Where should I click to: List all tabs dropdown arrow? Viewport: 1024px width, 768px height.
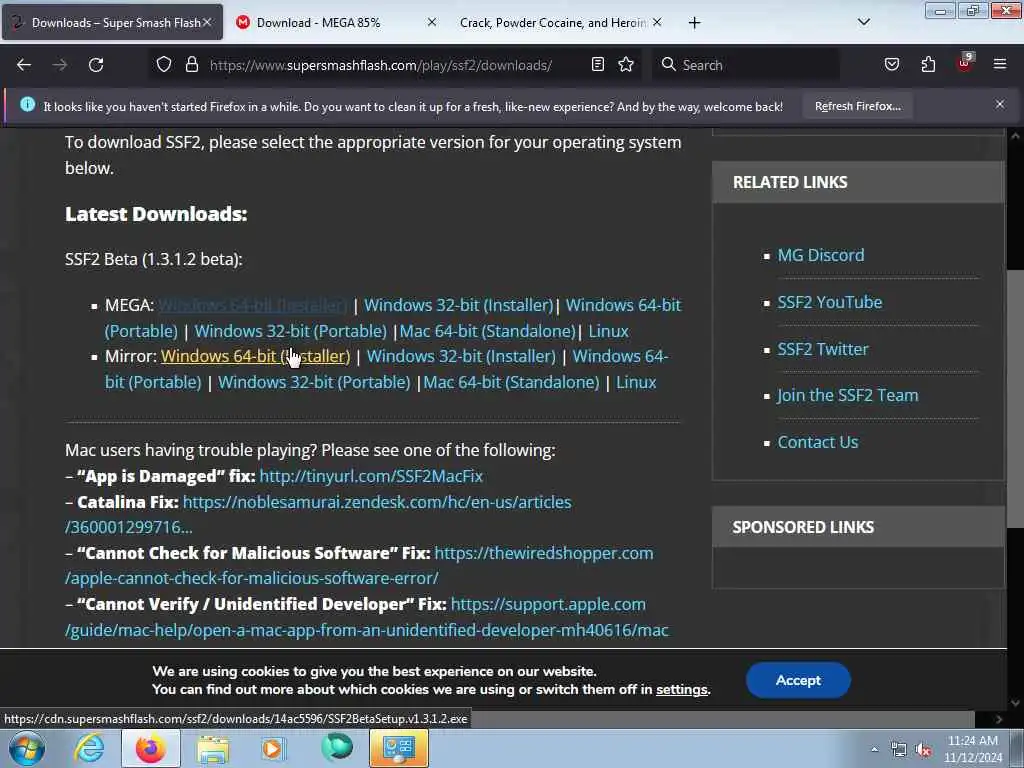pyautogui.click(x=863, y=22)
